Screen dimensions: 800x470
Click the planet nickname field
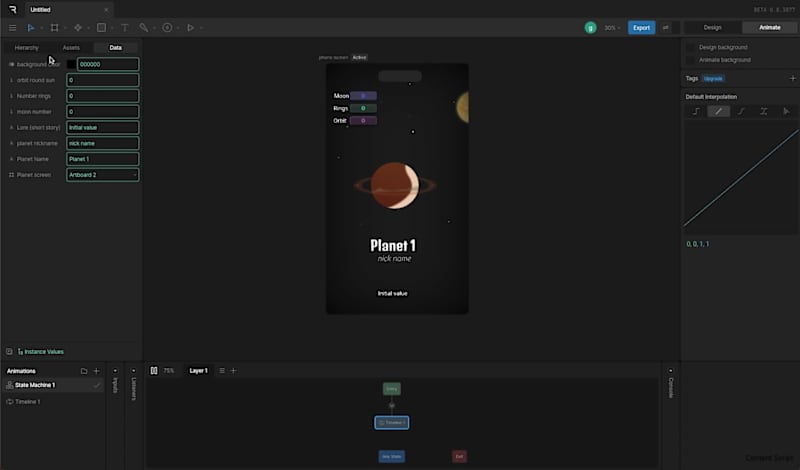(x=103, y=143)
